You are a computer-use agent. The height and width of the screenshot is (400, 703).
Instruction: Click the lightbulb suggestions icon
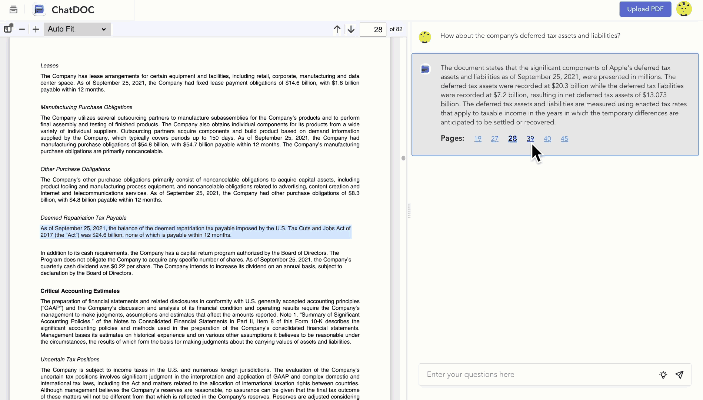[663, 374]
